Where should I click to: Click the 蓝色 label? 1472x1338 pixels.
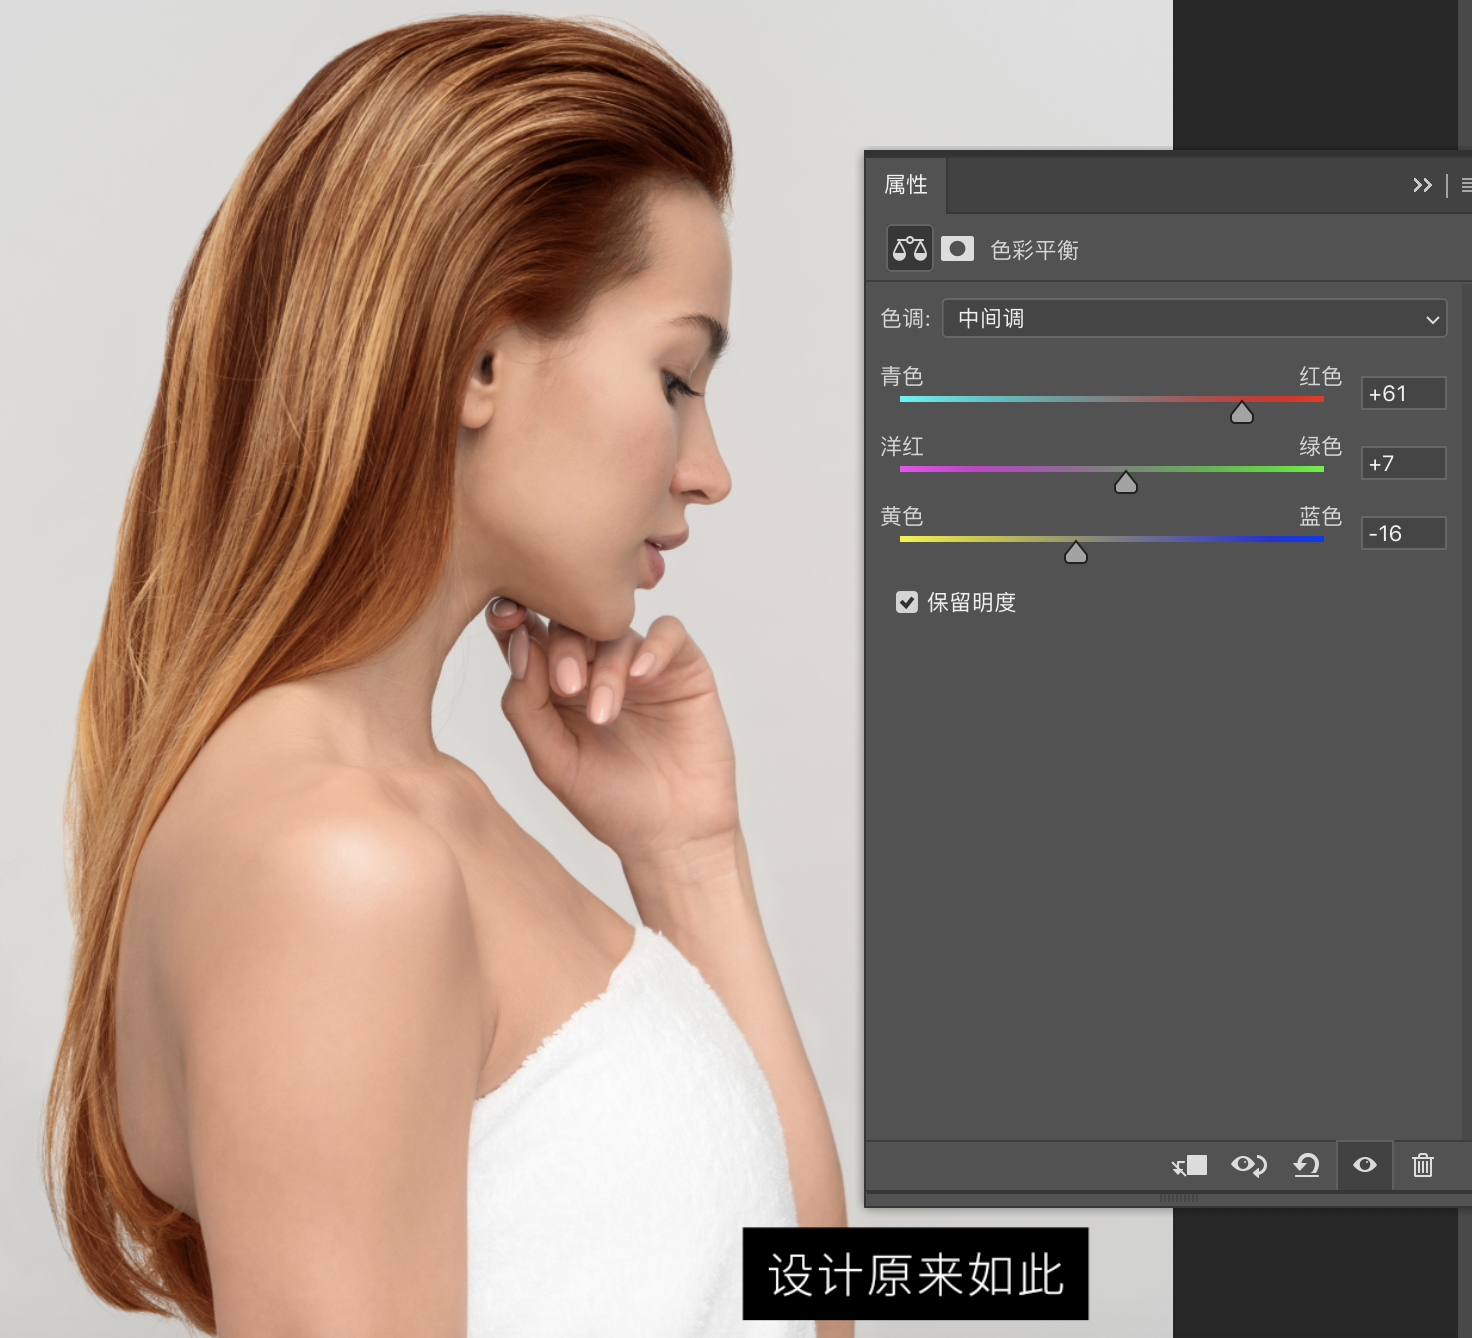(x=1320, y=516)
